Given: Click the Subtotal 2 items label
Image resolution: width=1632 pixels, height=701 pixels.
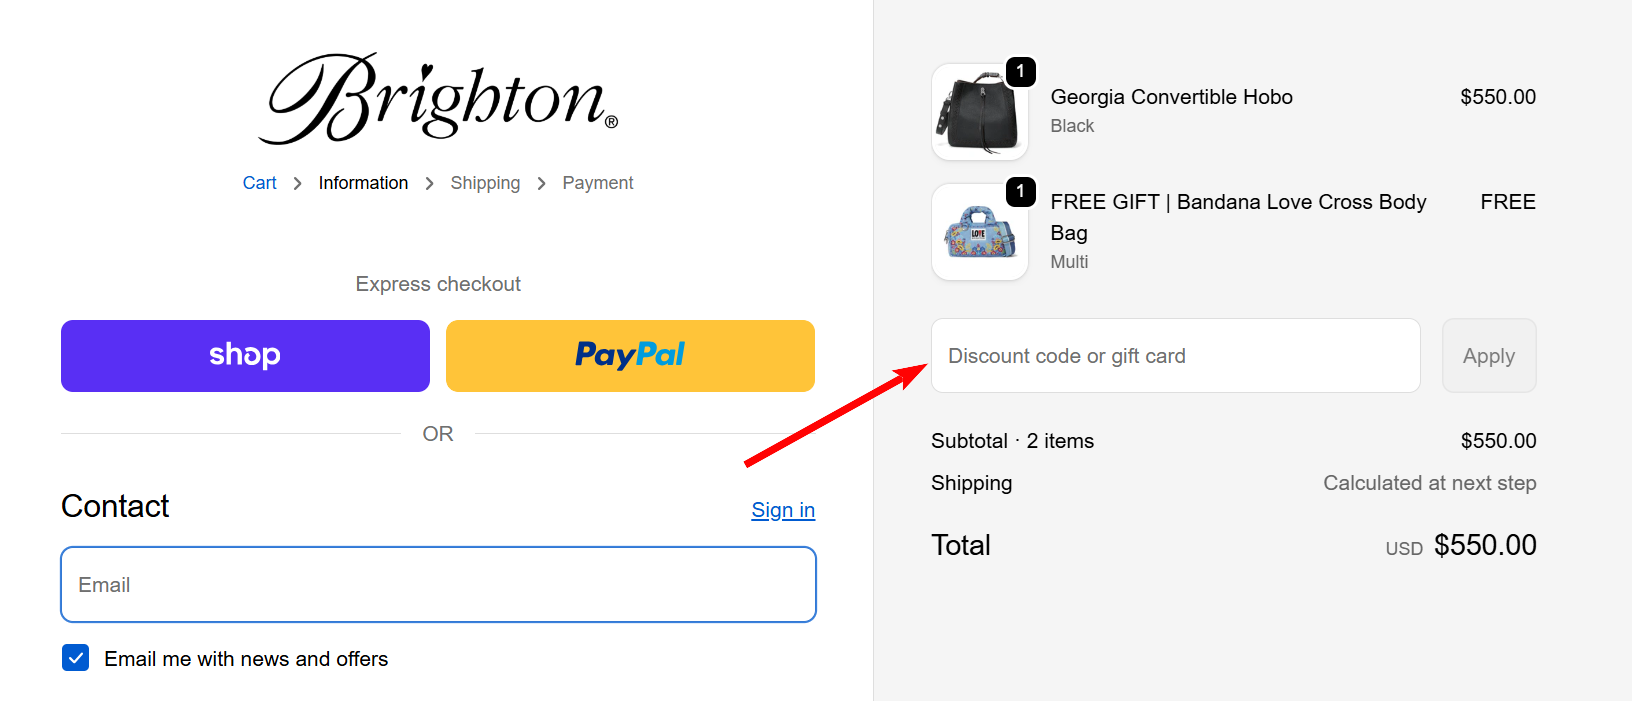Looking at the screenshot, I should tap(1012, 440).
